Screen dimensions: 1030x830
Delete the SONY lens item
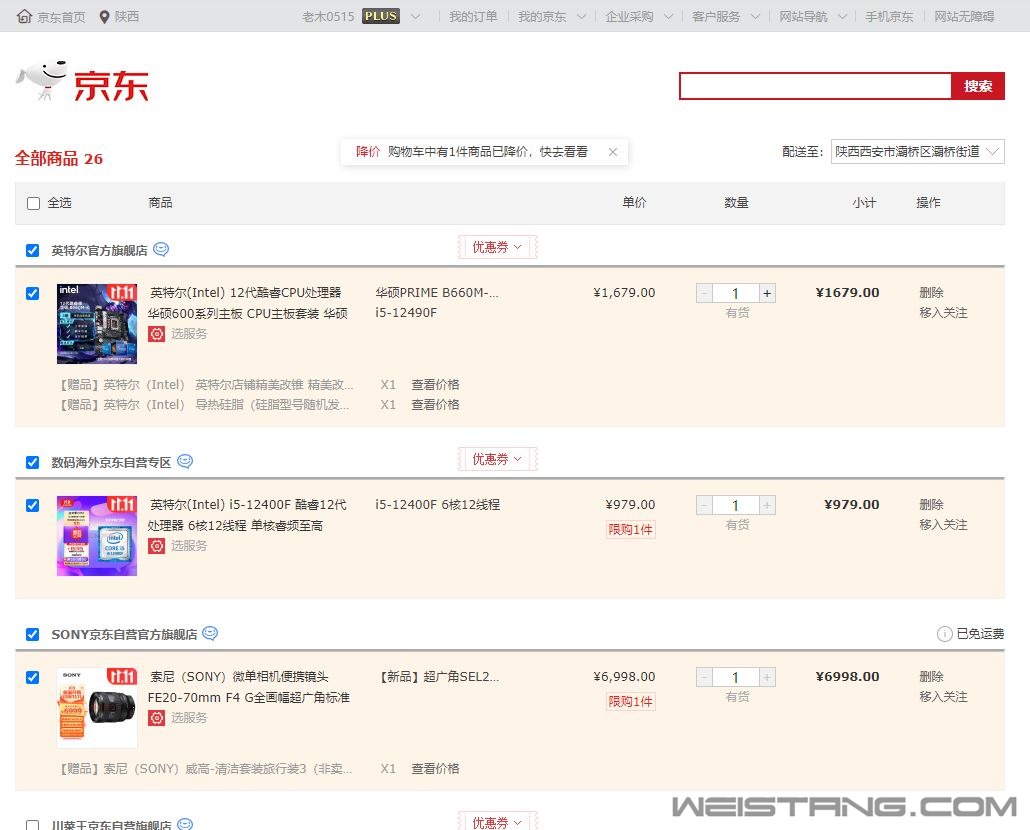pyautogui.click(x=931, y=677)
